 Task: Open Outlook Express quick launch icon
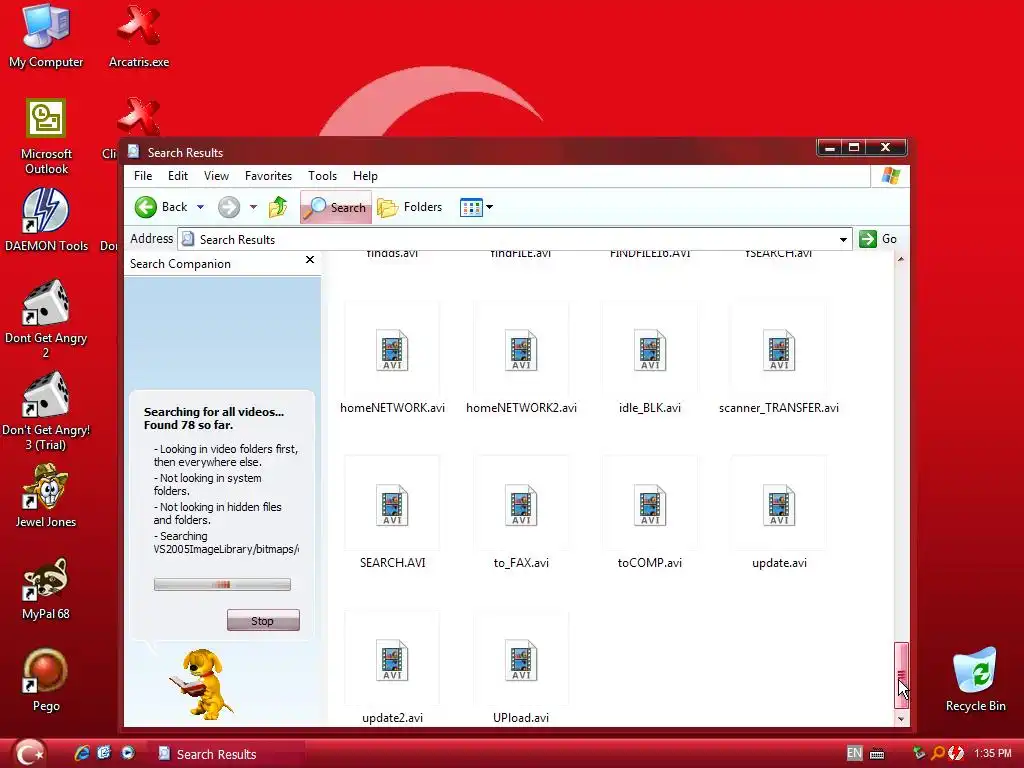104,753
